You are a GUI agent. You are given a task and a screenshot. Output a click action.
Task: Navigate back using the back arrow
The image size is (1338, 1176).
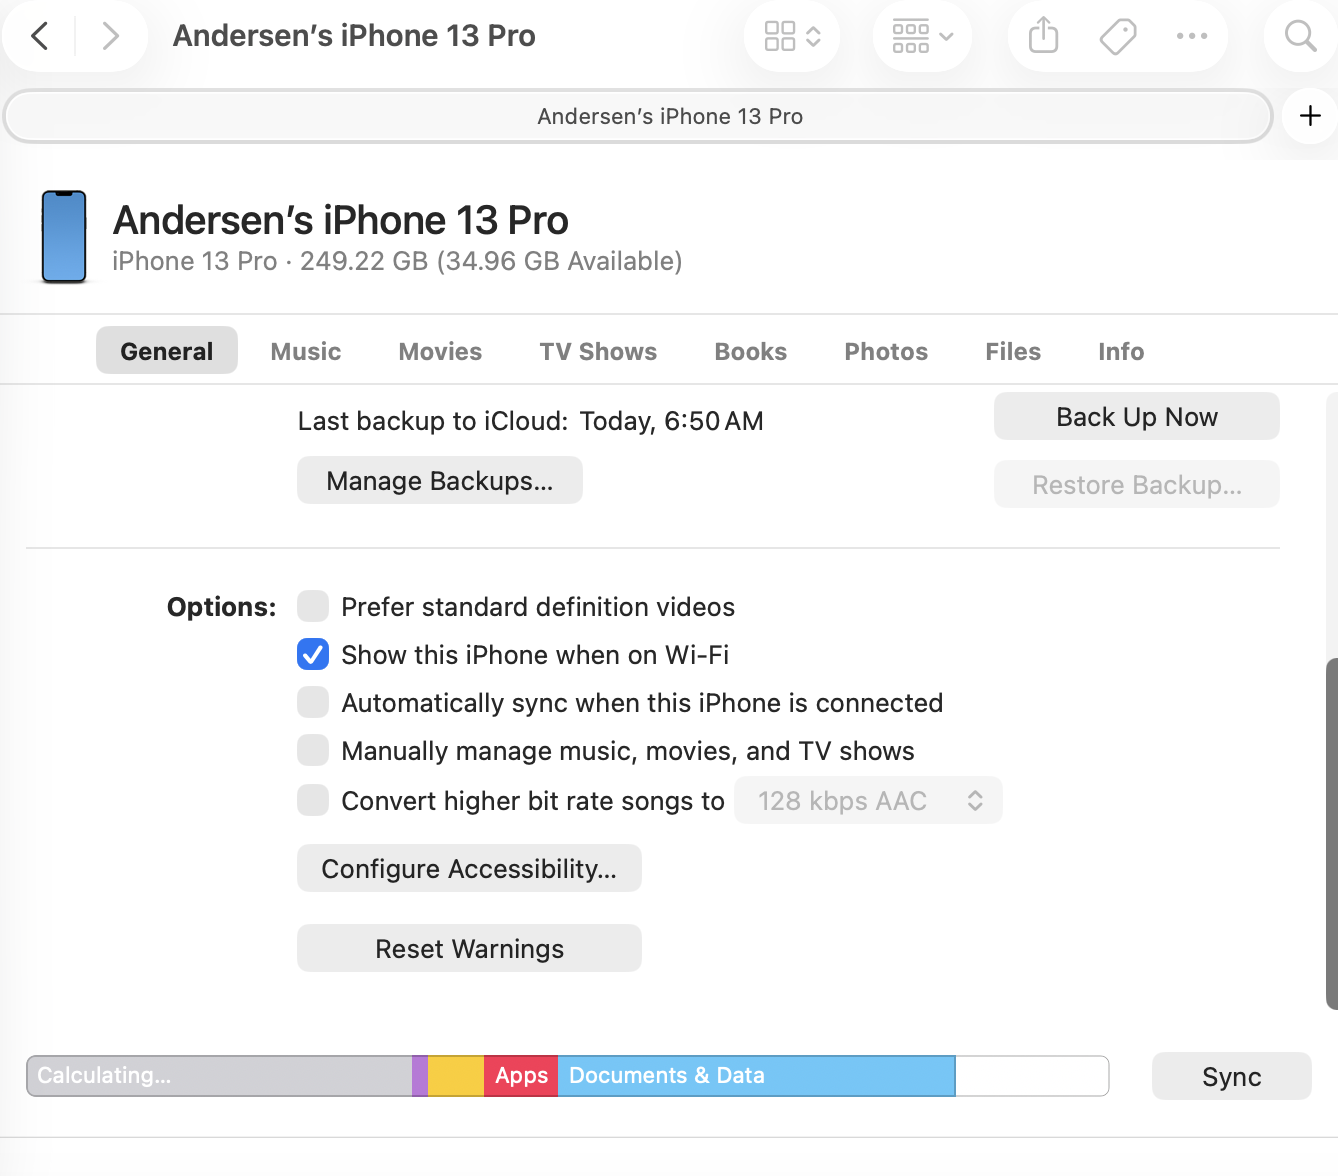point(39,36)
